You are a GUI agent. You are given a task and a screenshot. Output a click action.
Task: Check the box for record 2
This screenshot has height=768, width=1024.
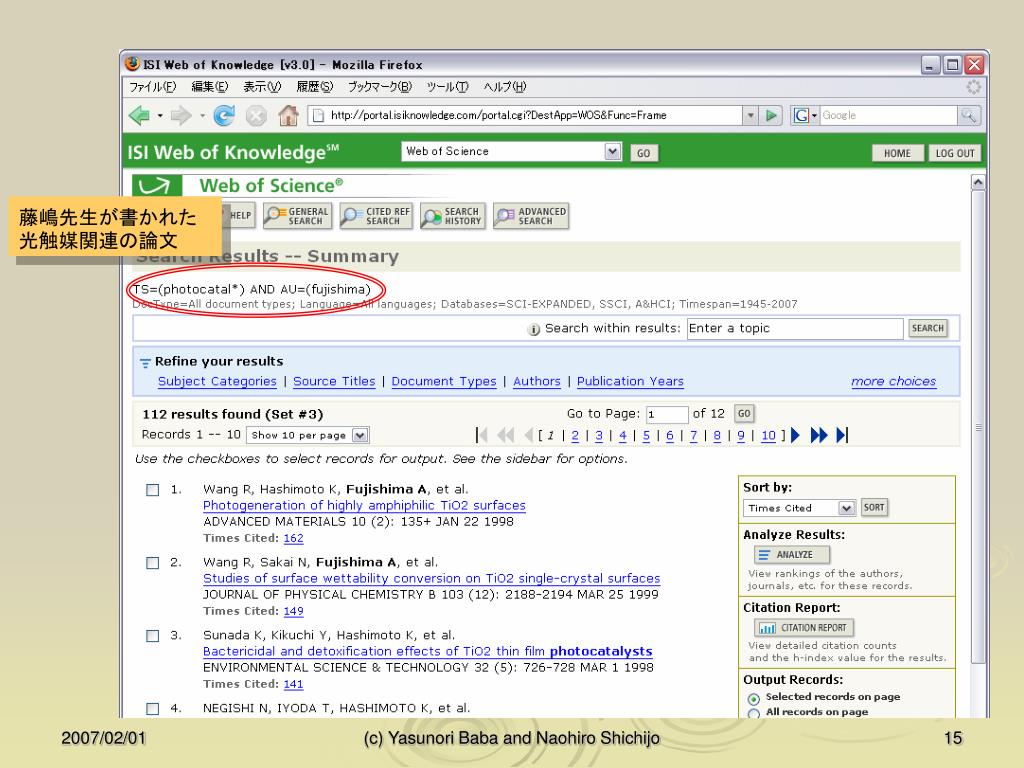point(153,563)
